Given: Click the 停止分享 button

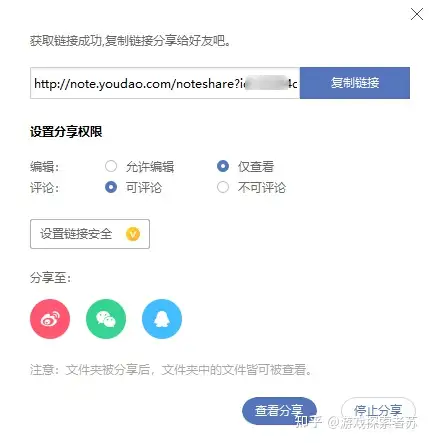Looking at the screenshot, I should (378, 411).
